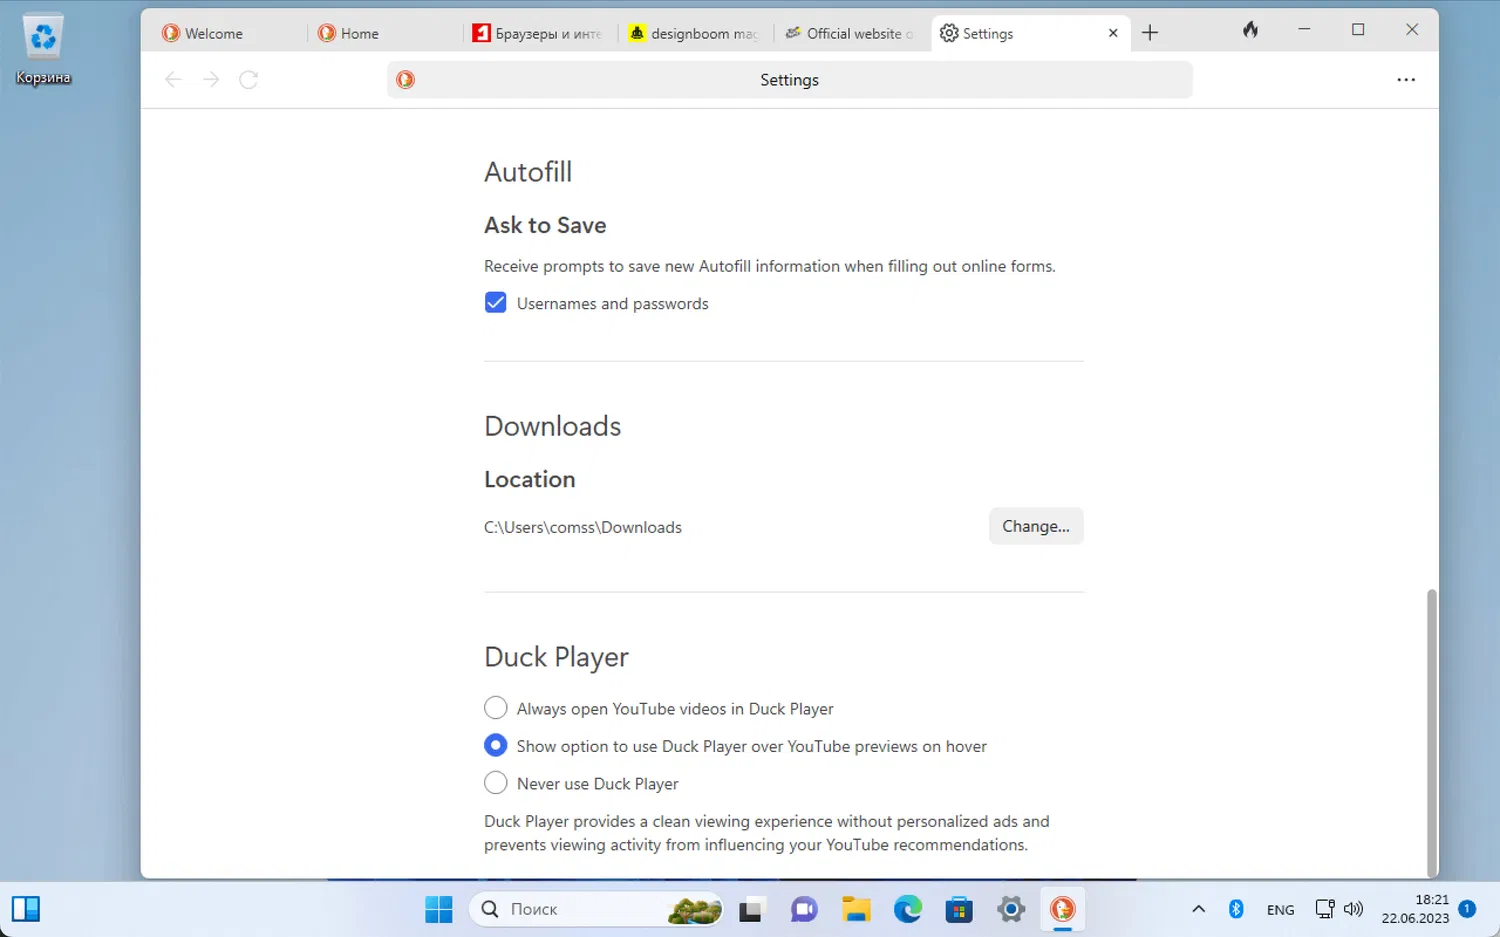Close the Settings tab

click(1113, 33)
